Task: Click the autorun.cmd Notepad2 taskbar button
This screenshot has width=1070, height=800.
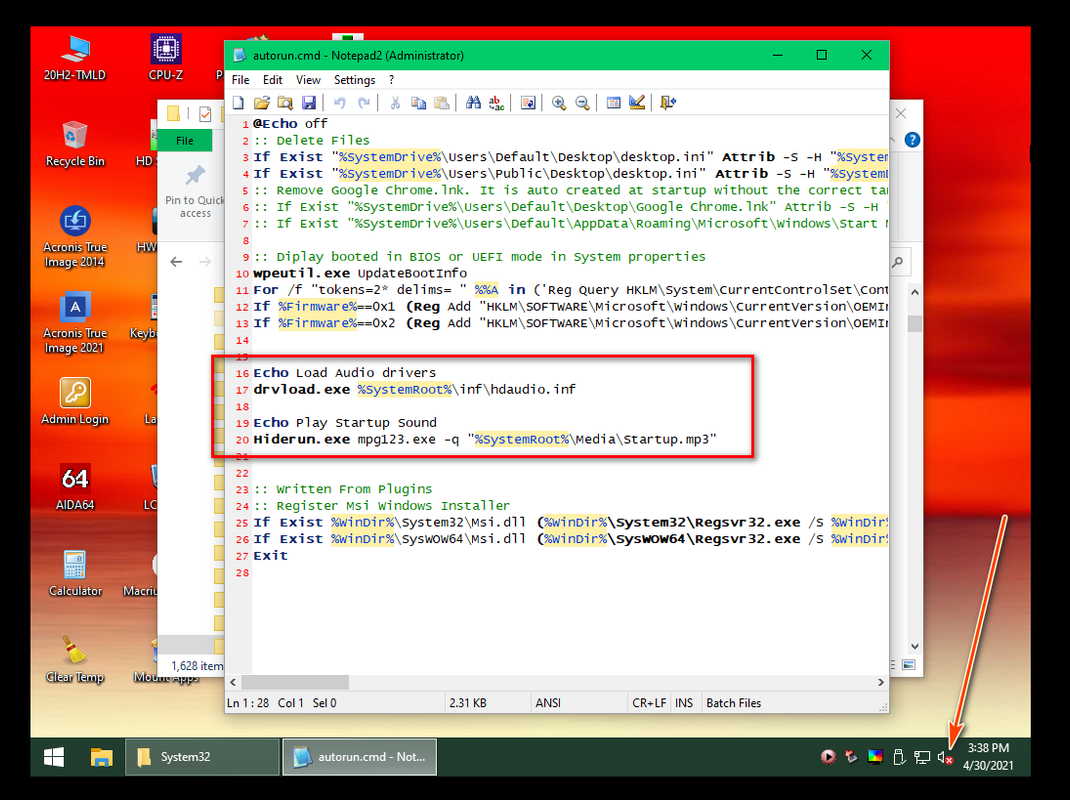Action: [x=360, y=756]
